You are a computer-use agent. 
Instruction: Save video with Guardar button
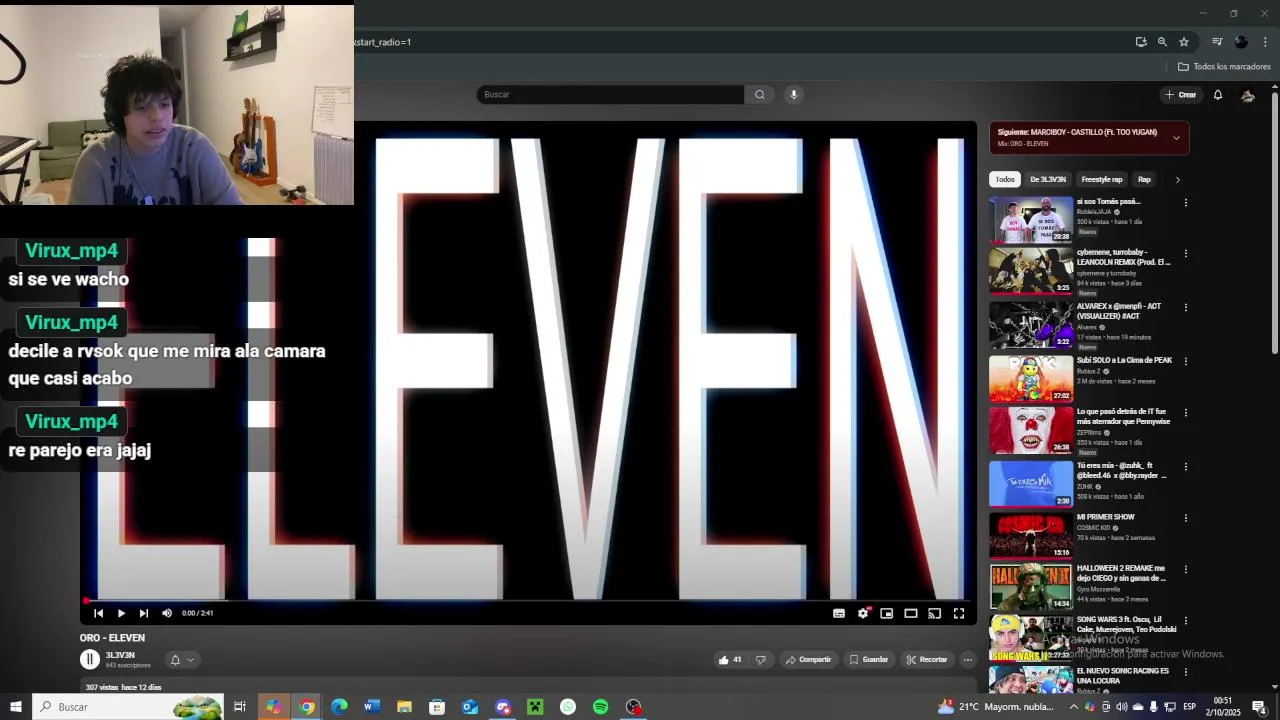(x=869, y=659)
